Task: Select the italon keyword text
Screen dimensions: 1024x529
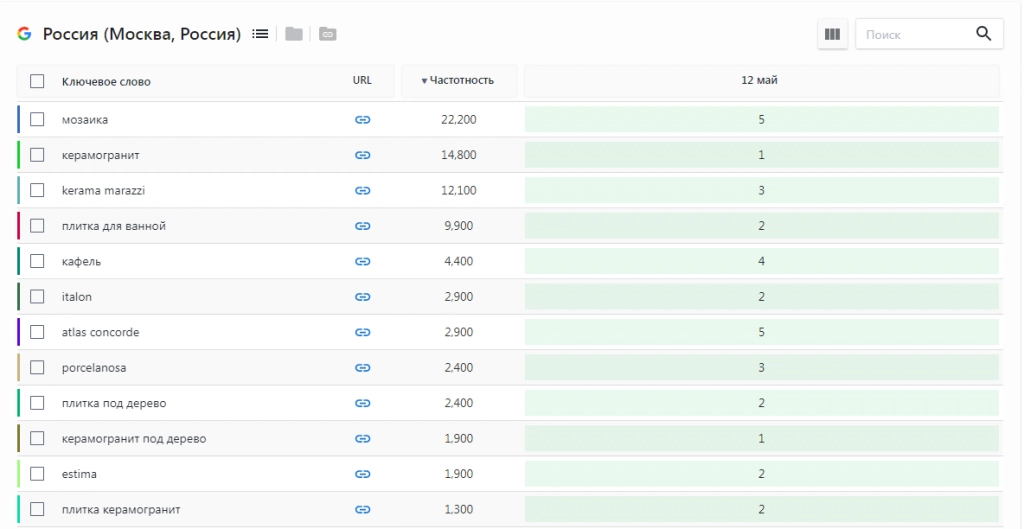Action: [76, 297]
